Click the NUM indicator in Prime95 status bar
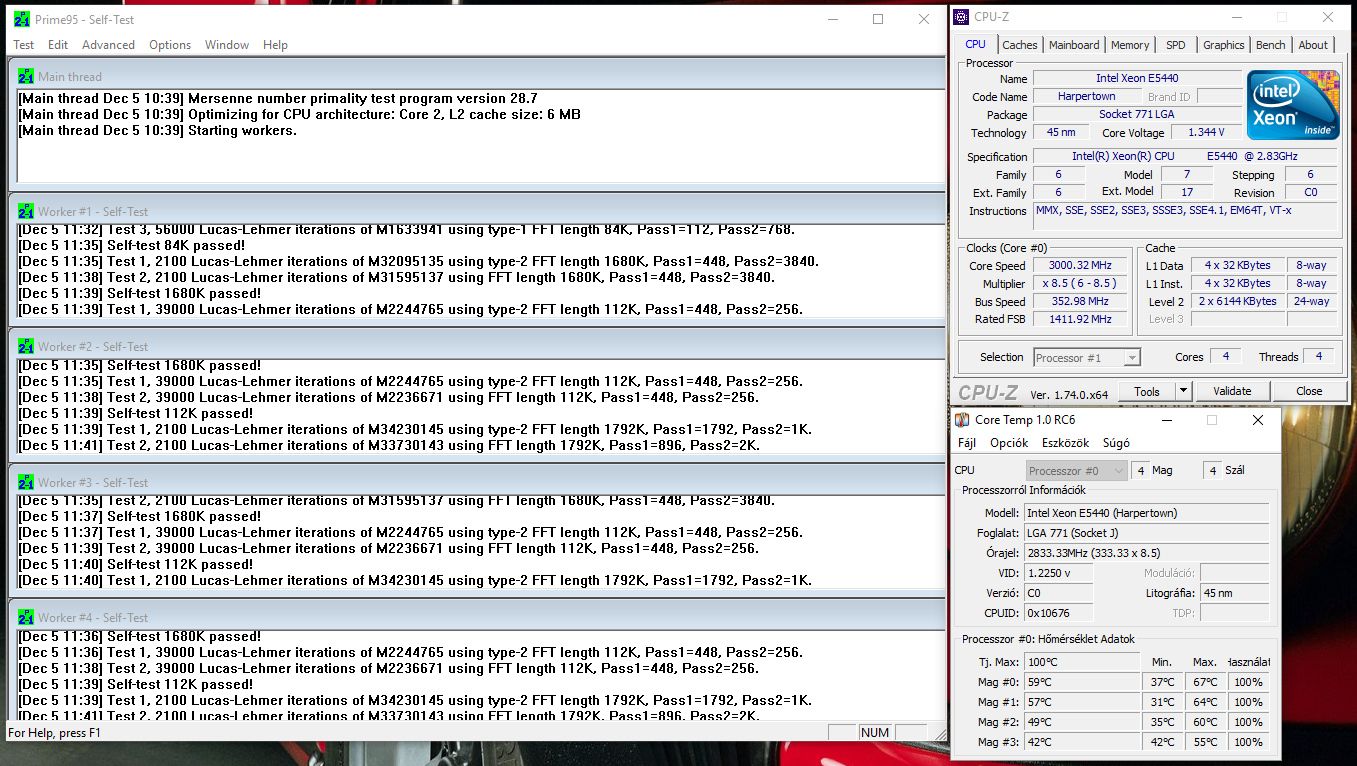This screenshot has height=766, width=1357. point(874,733)
